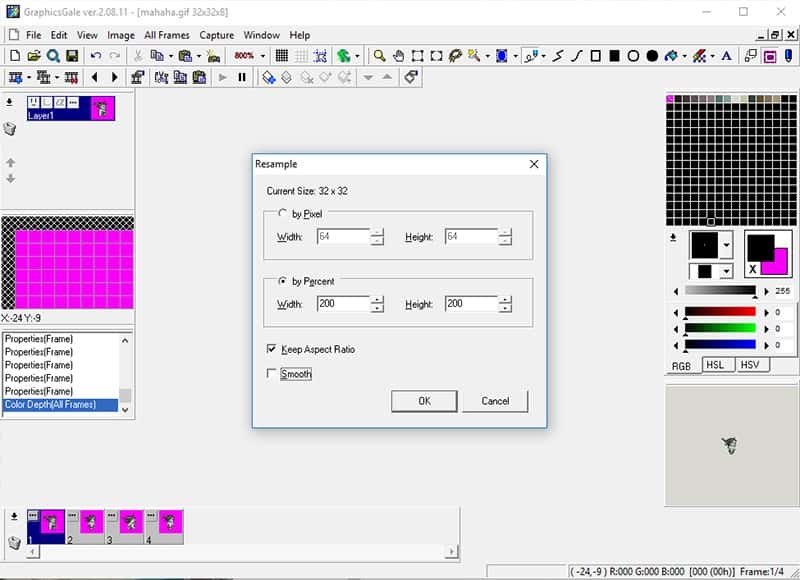Open a file using the folder icon

[x=34, y=56]
